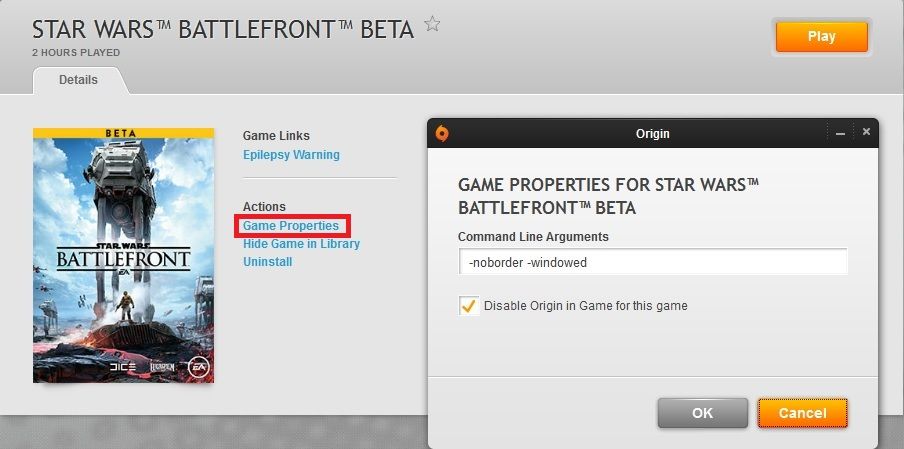Confirm game properties with OK

703,413
